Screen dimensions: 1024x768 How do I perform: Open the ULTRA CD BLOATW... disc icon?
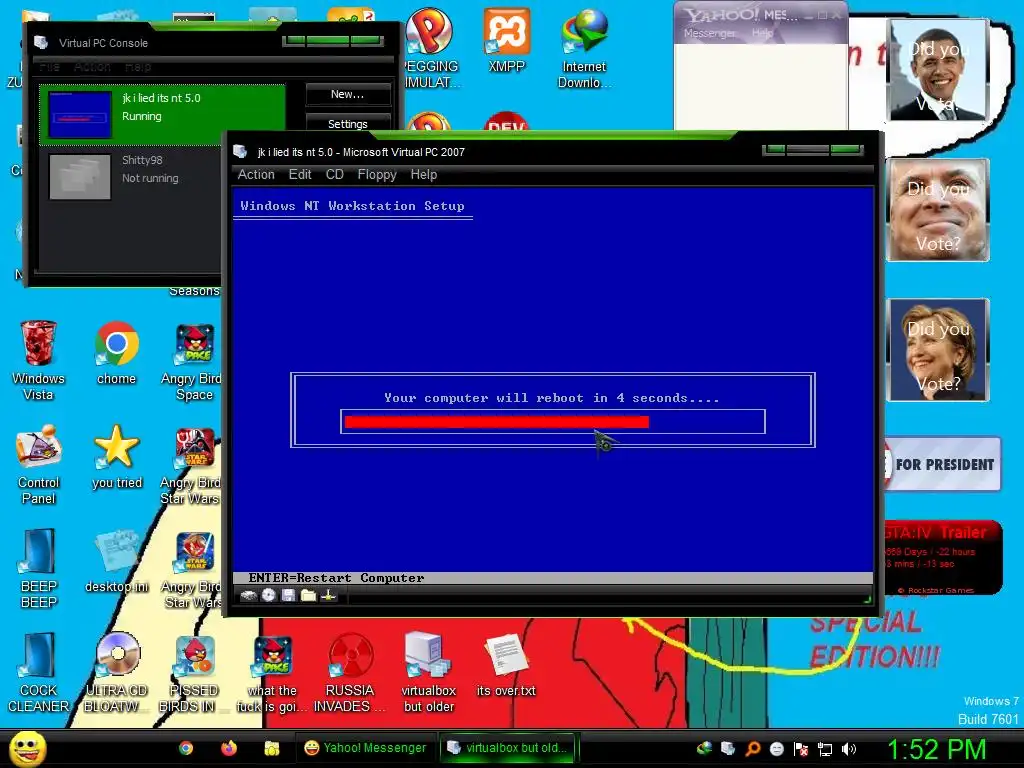click(x=117, y=672)
